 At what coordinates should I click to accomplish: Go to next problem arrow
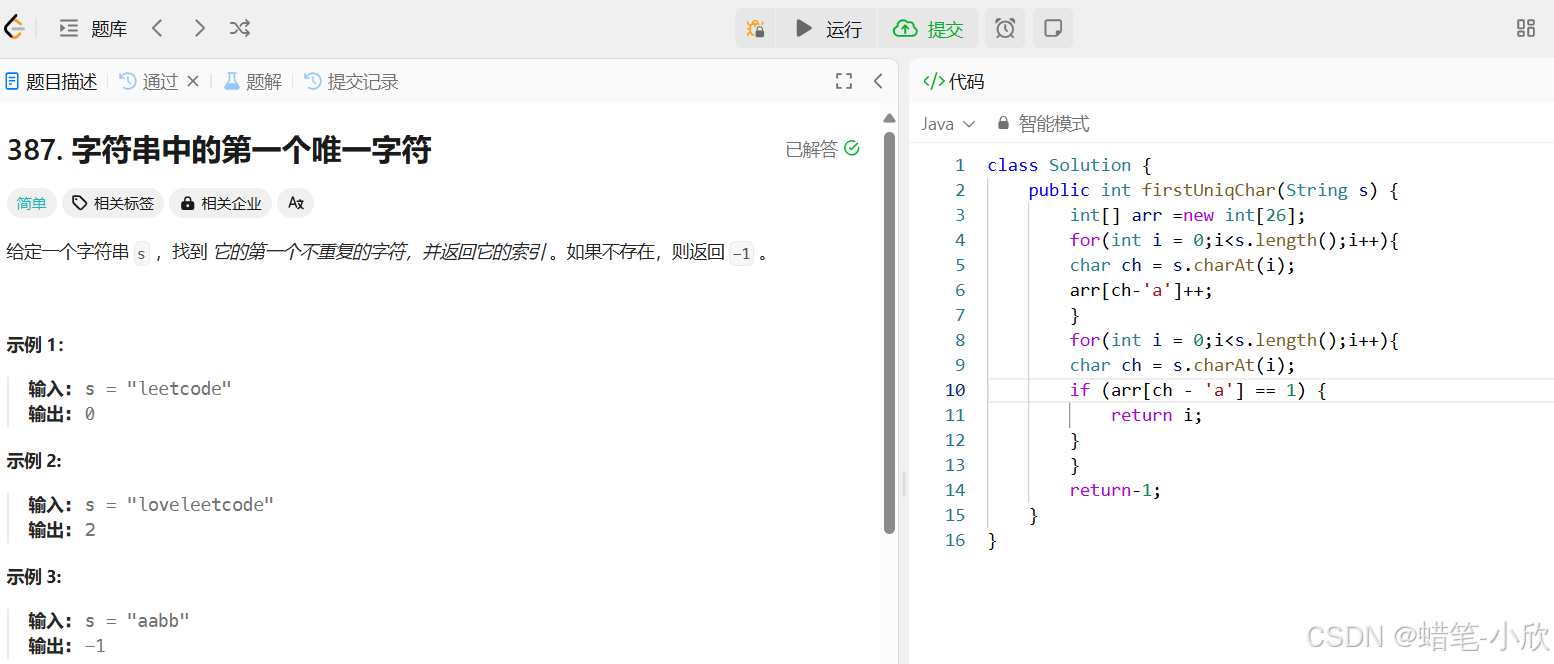[x=199, y=29]
